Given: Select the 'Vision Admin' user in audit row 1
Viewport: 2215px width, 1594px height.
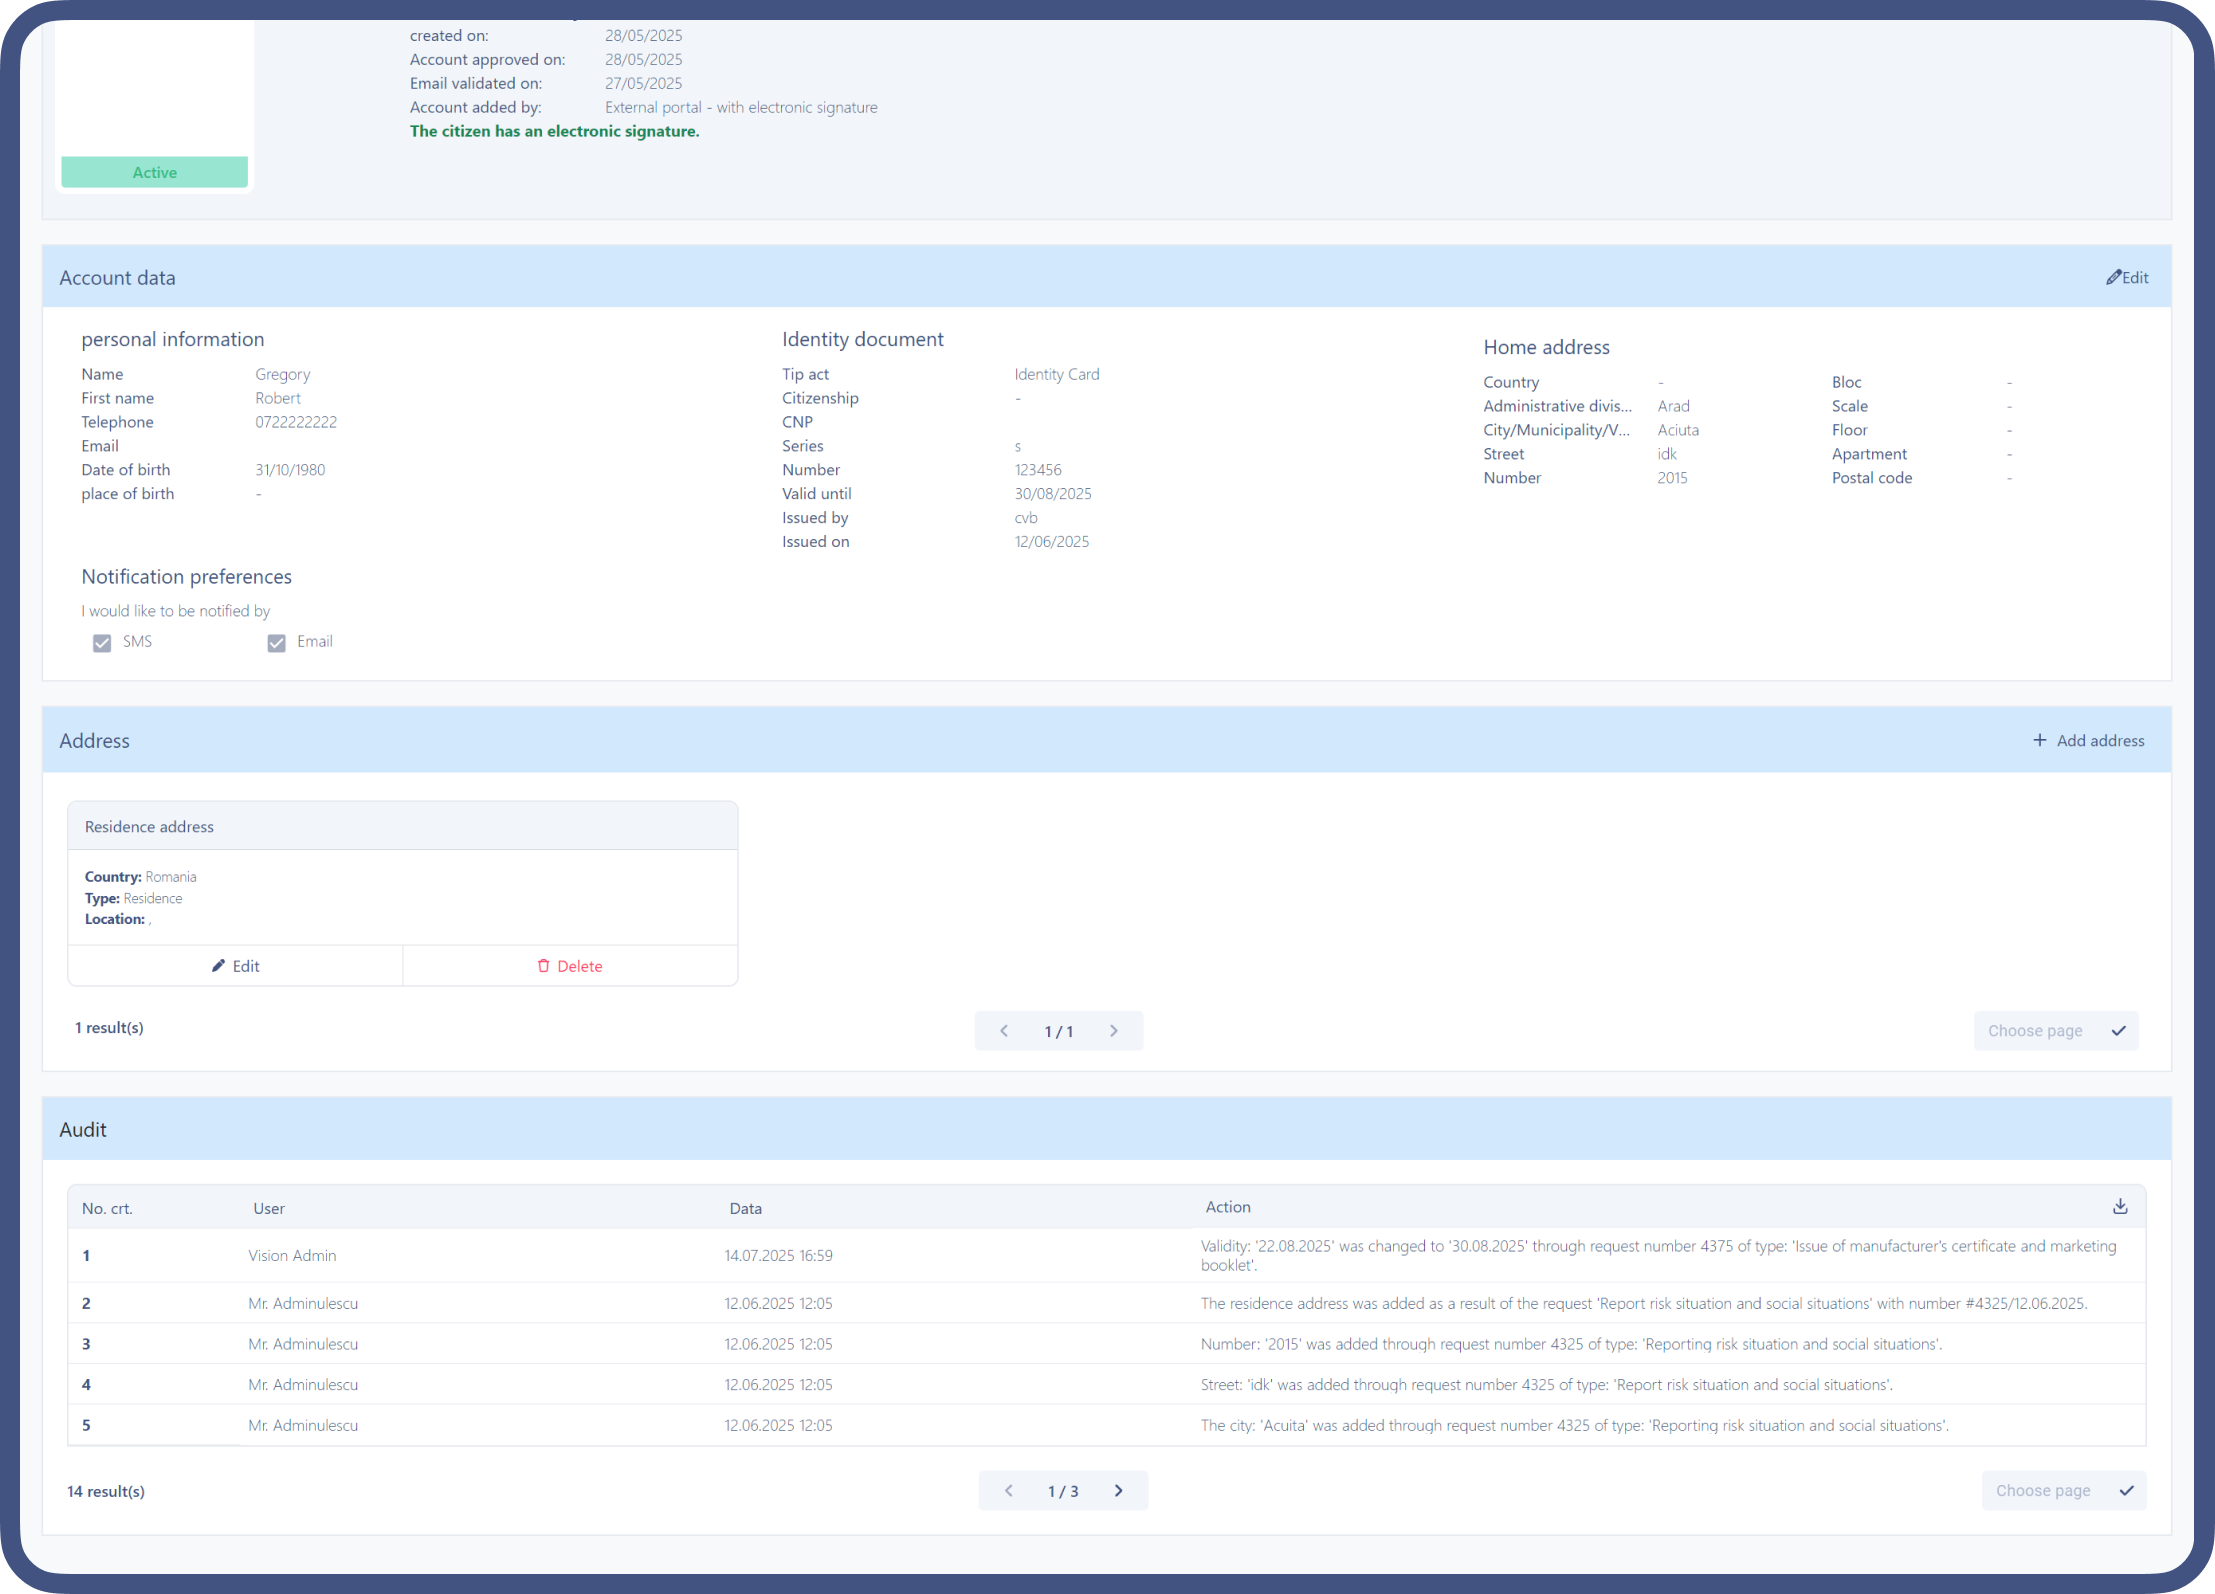Looking at the screenshot, I should click(x=292, y=1256).
